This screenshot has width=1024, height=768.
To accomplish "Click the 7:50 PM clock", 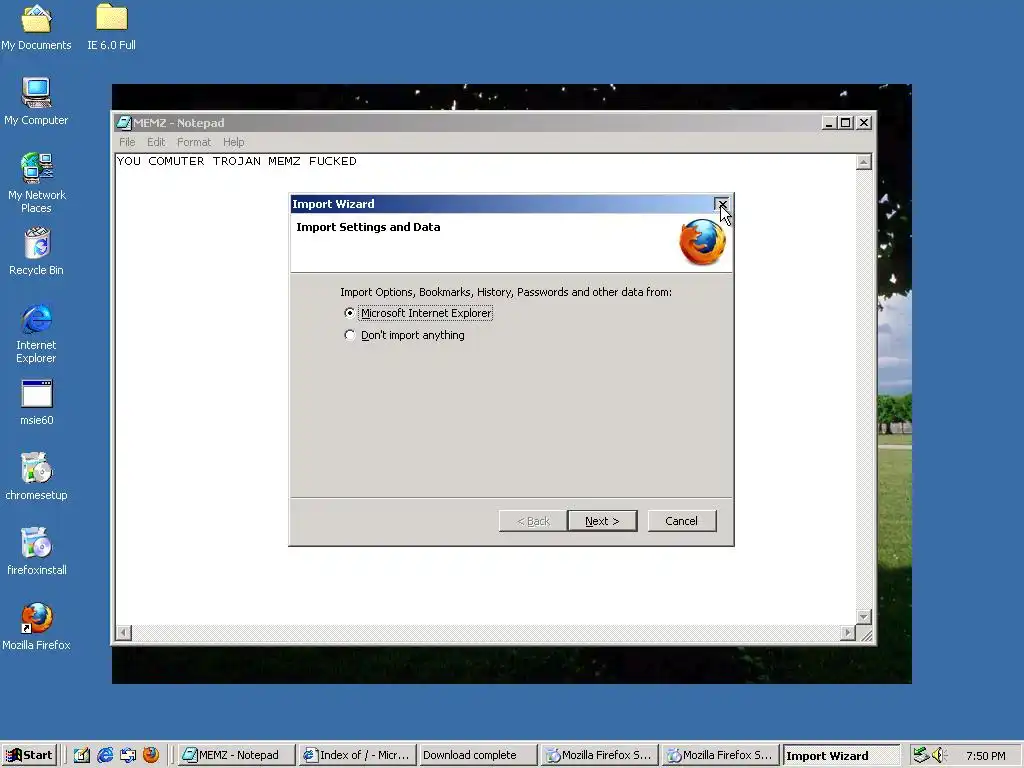I will point(985,756).
